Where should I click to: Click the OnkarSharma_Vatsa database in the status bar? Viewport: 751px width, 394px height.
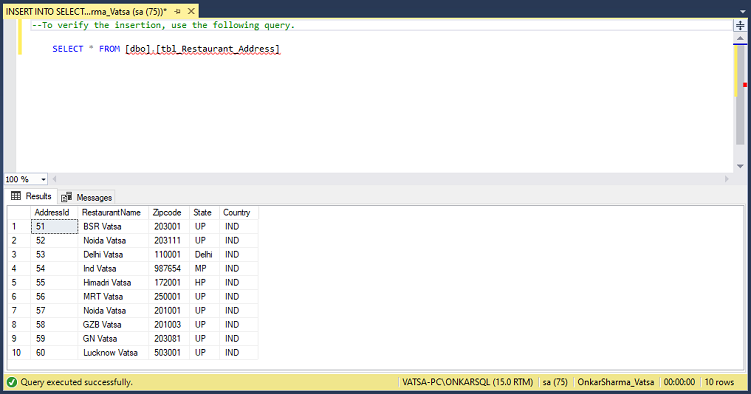[x=615, y=382]
